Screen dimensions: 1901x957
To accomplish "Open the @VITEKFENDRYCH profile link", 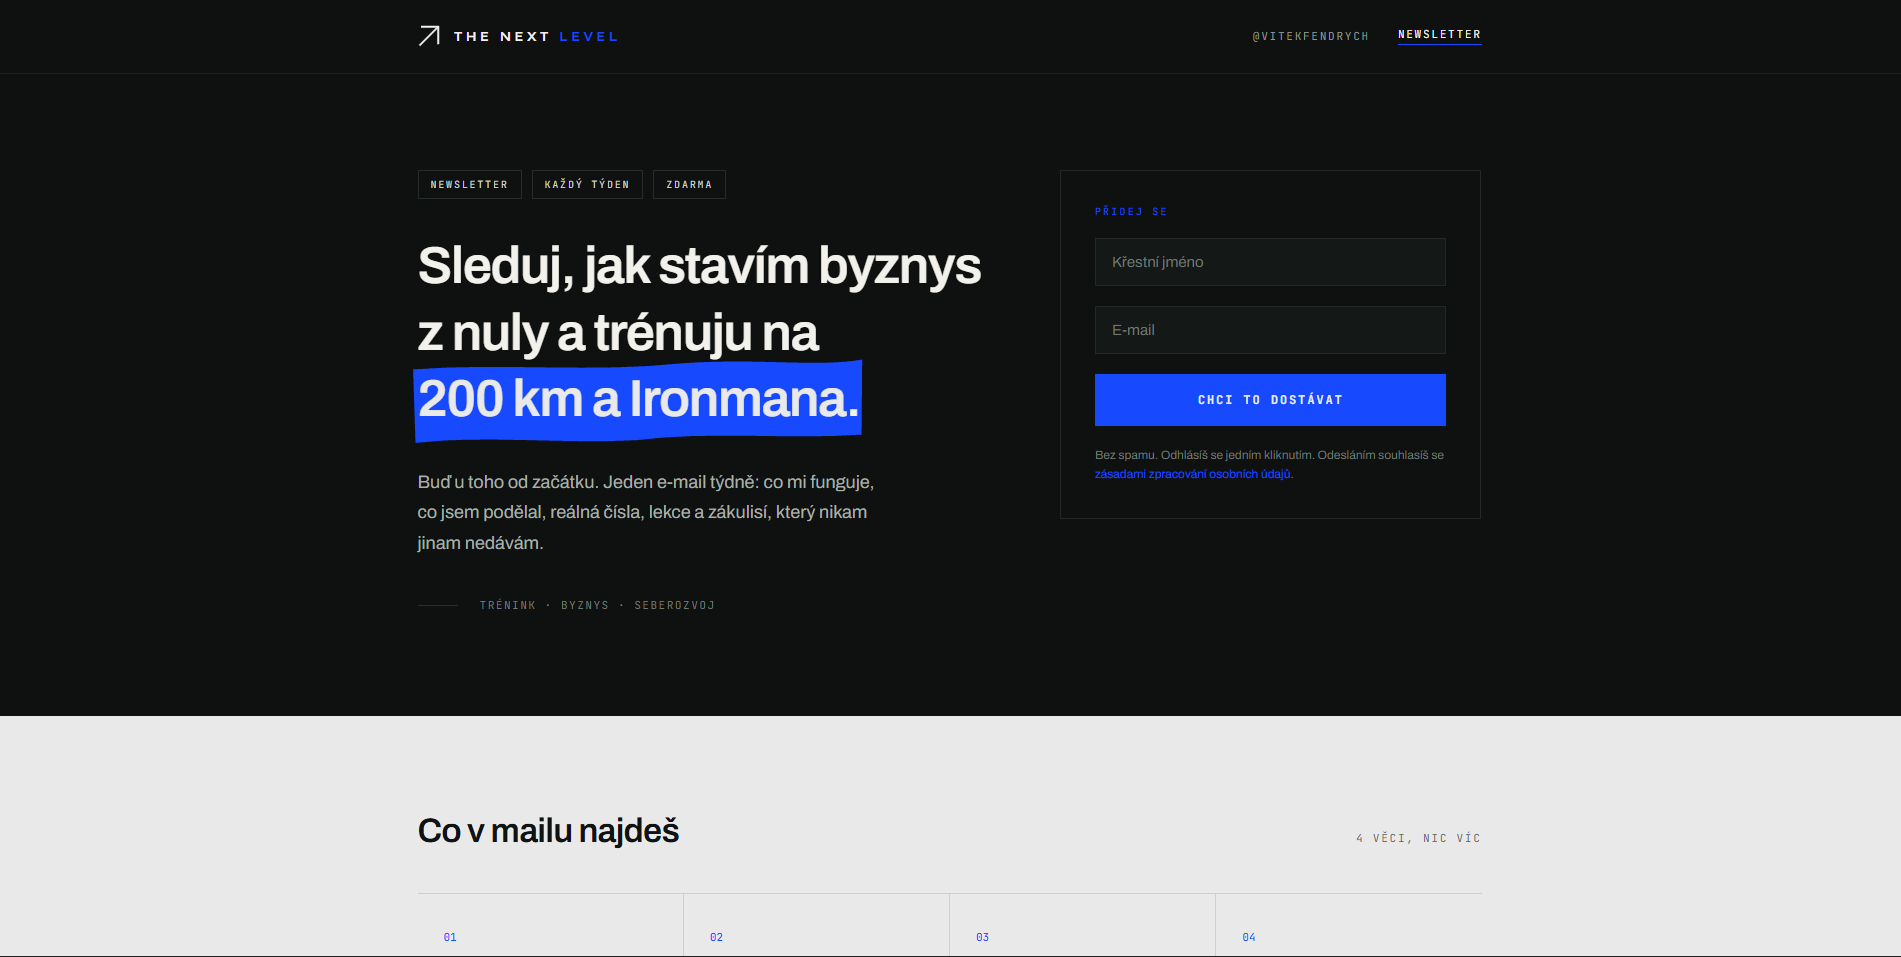I will click(x=1310, y=36).
